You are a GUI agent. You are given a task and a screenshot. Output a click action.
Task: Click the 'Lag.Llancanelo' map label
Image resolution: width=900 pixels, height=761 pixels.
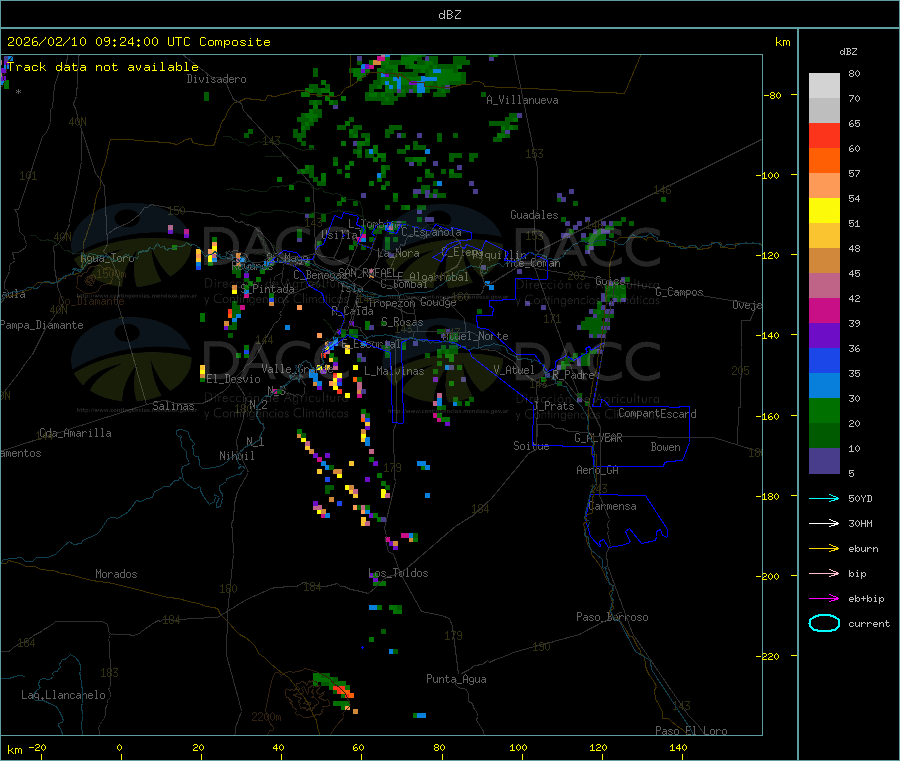(63, 695)
